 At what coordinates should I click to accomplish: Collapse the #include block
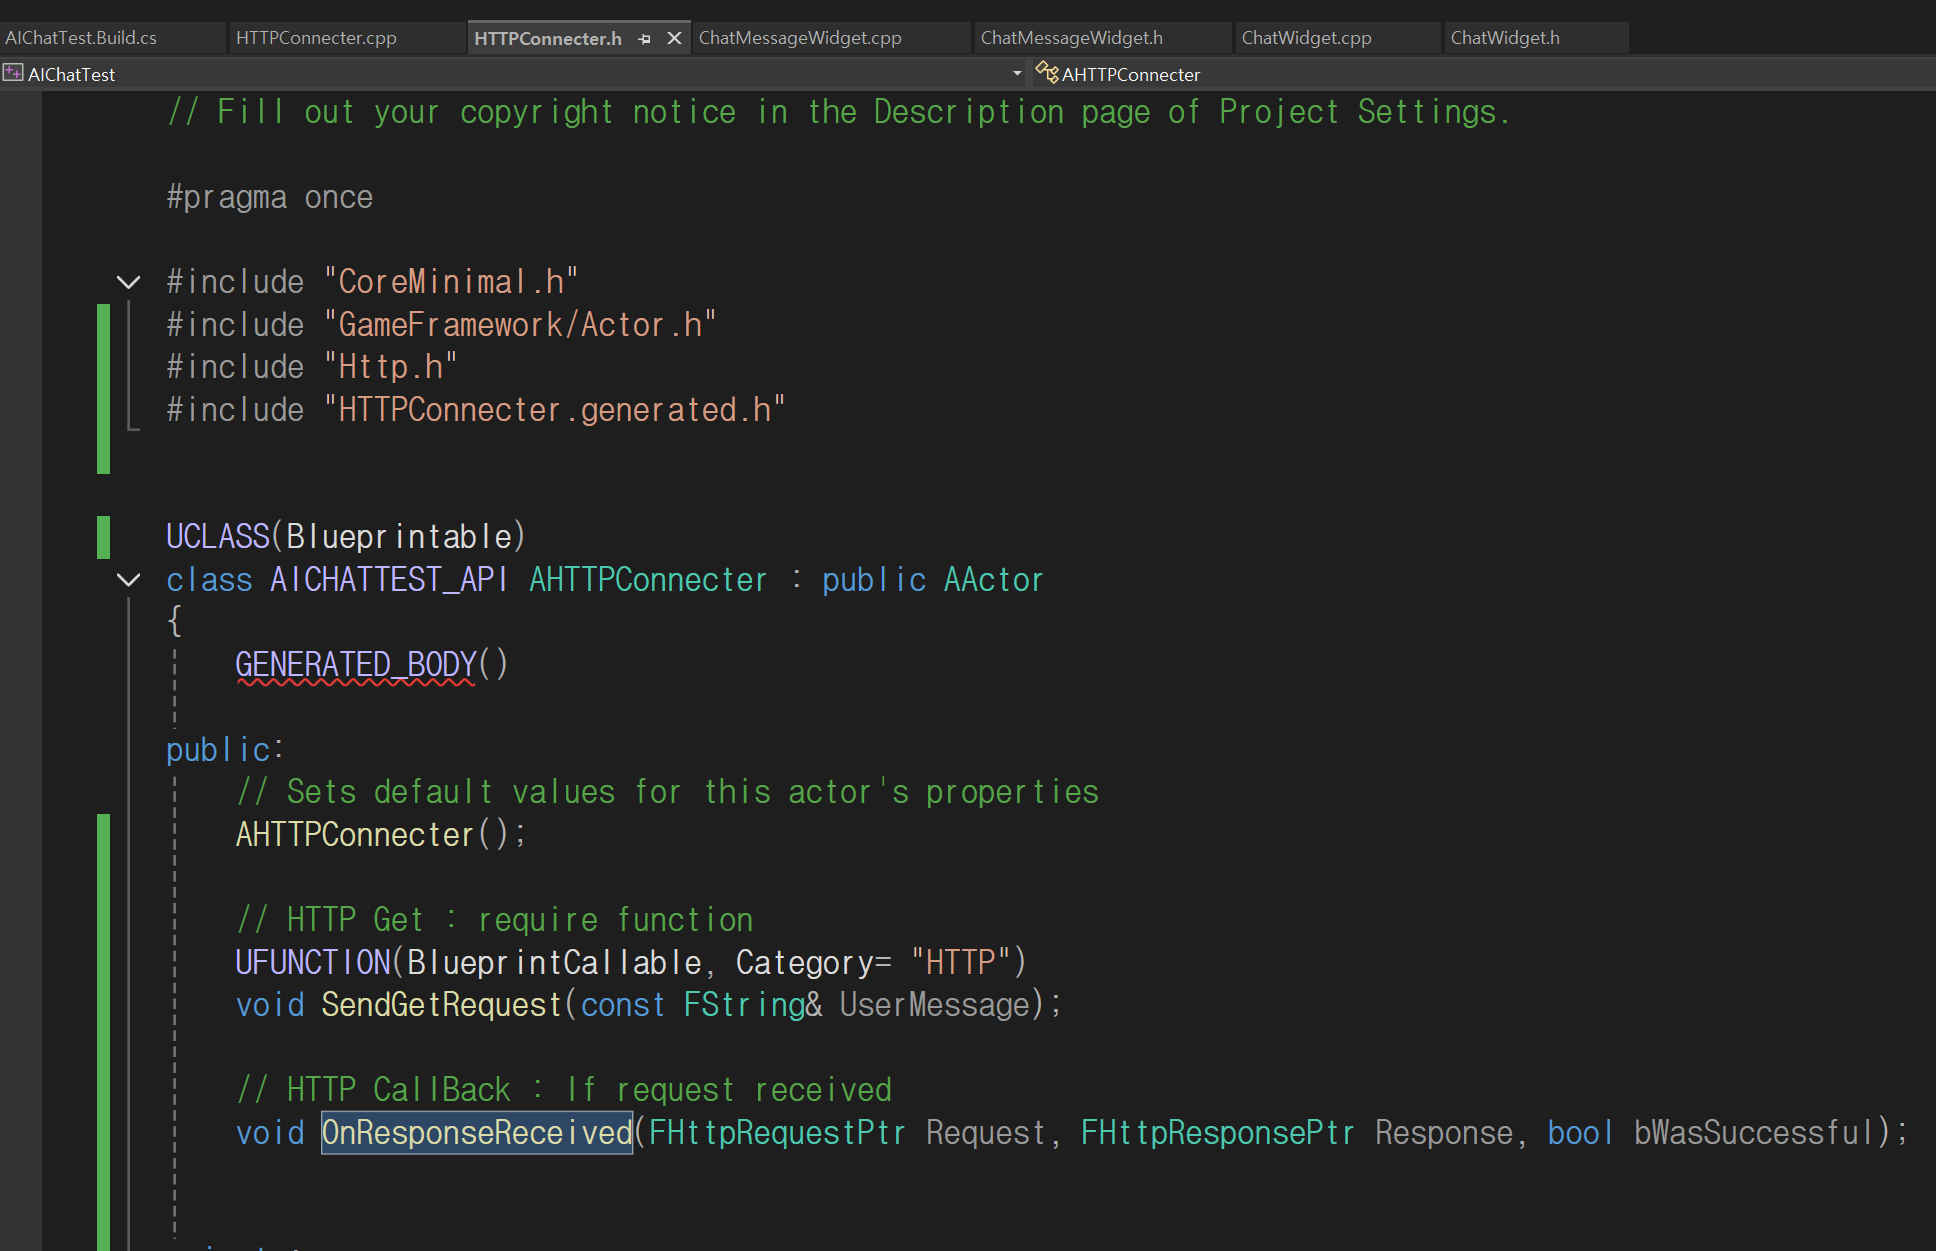128,282
